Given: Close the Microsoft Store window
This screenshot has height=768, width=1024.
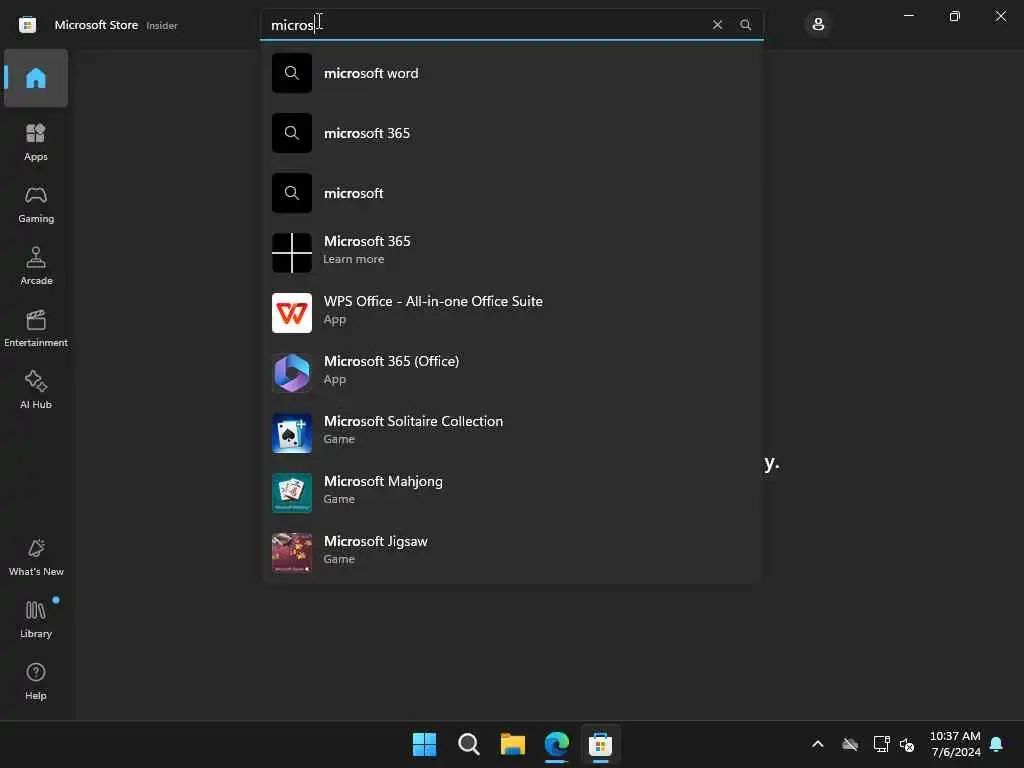Looking at the screenshot, I should (x=1000, y=16).
